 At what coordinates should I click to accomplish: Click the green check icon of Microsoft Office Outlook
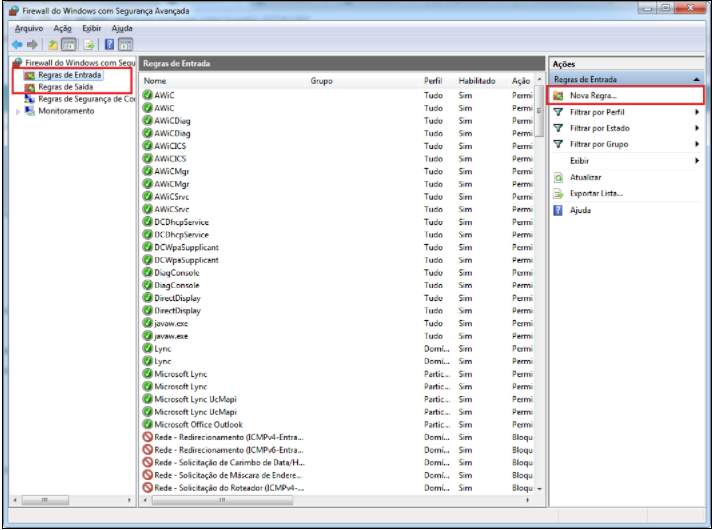tap(148, 424)
